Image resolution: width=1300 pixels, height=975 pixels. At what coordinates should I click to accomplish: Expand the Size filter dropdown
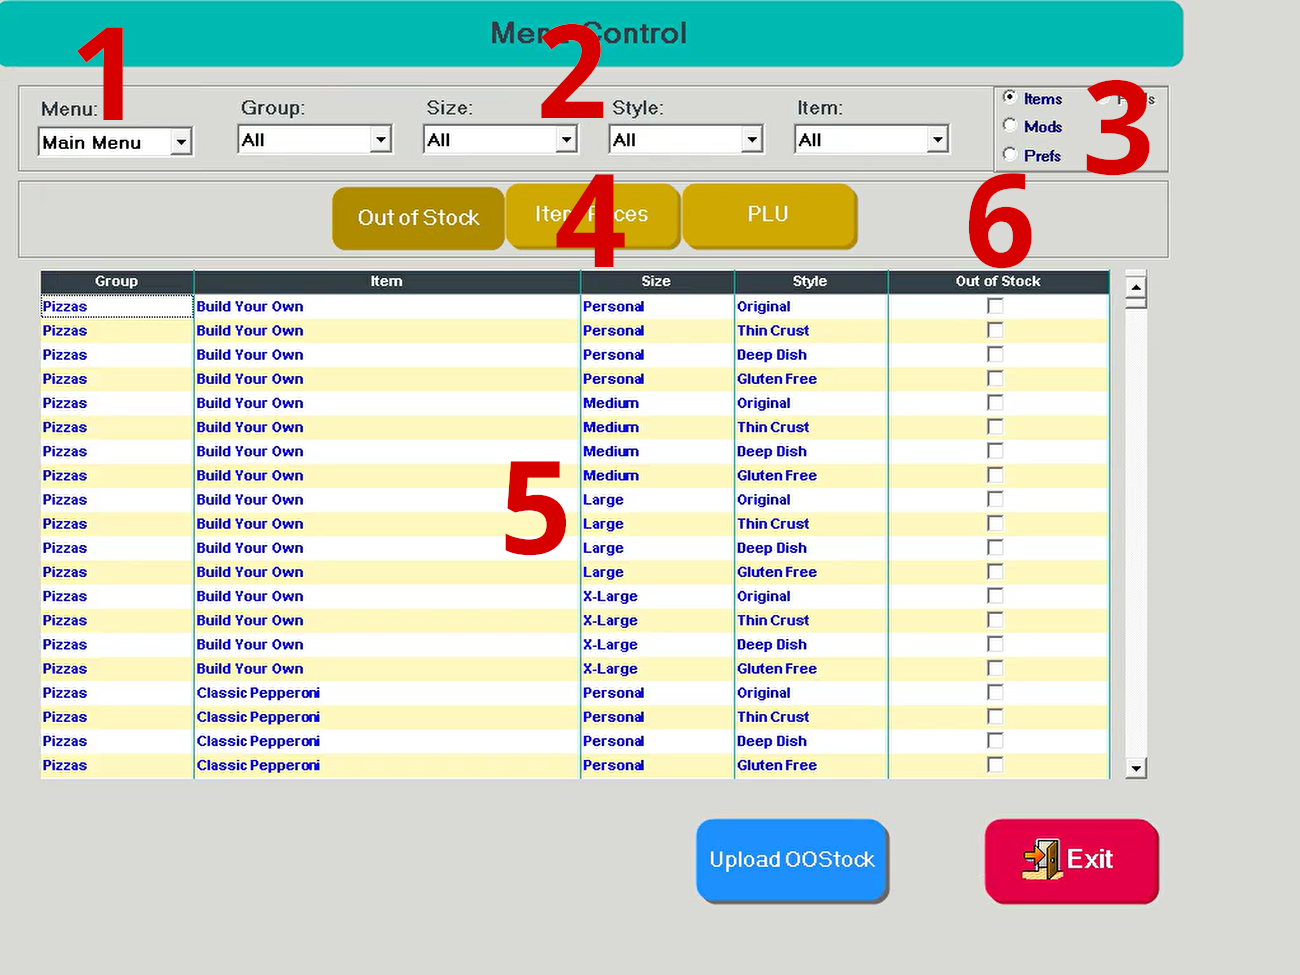[501, 139]
